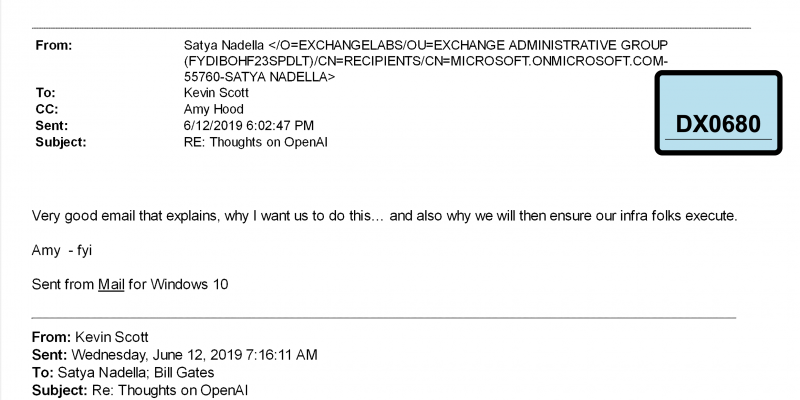Click the sentence starting Very good email
800x400 pixels.
pos(385,216)
